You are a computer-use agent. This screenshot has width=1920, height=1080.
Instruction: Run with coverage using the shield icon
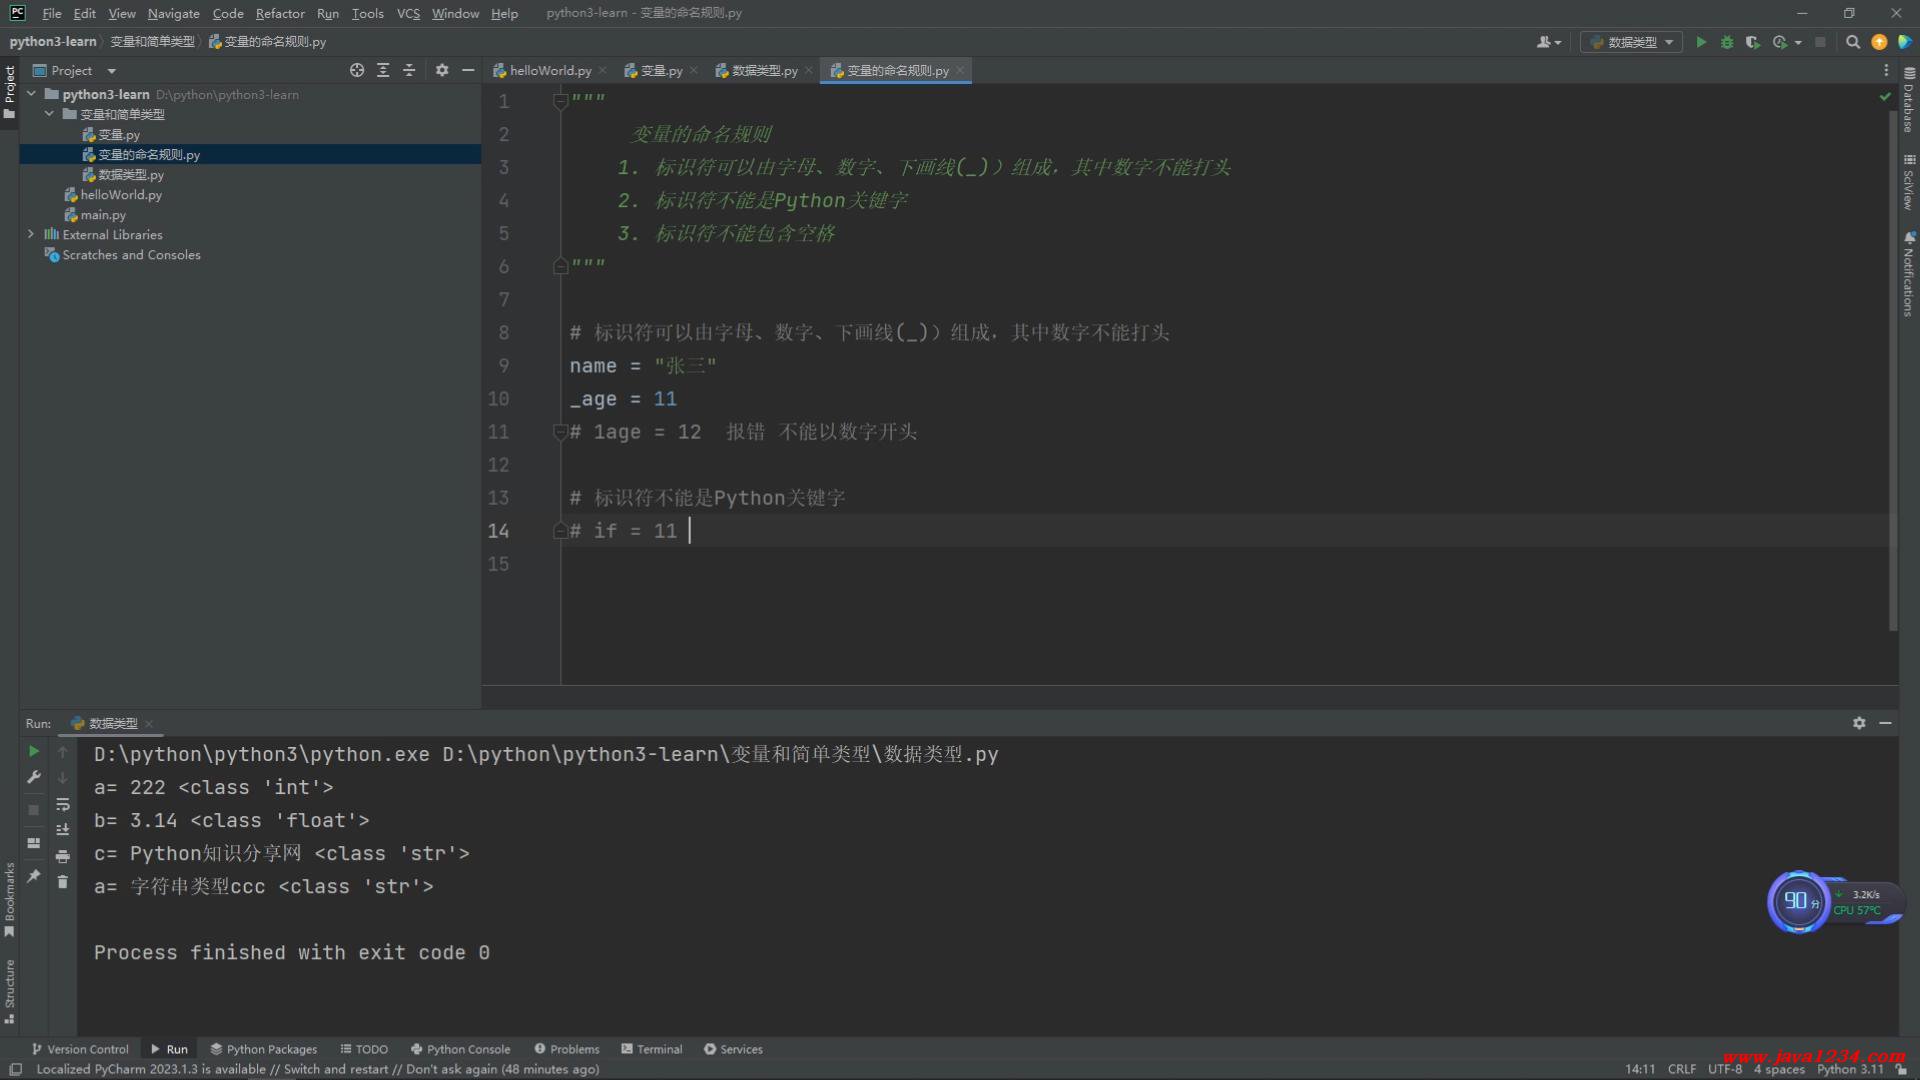pyautogui.click(x=1753, y=42)
